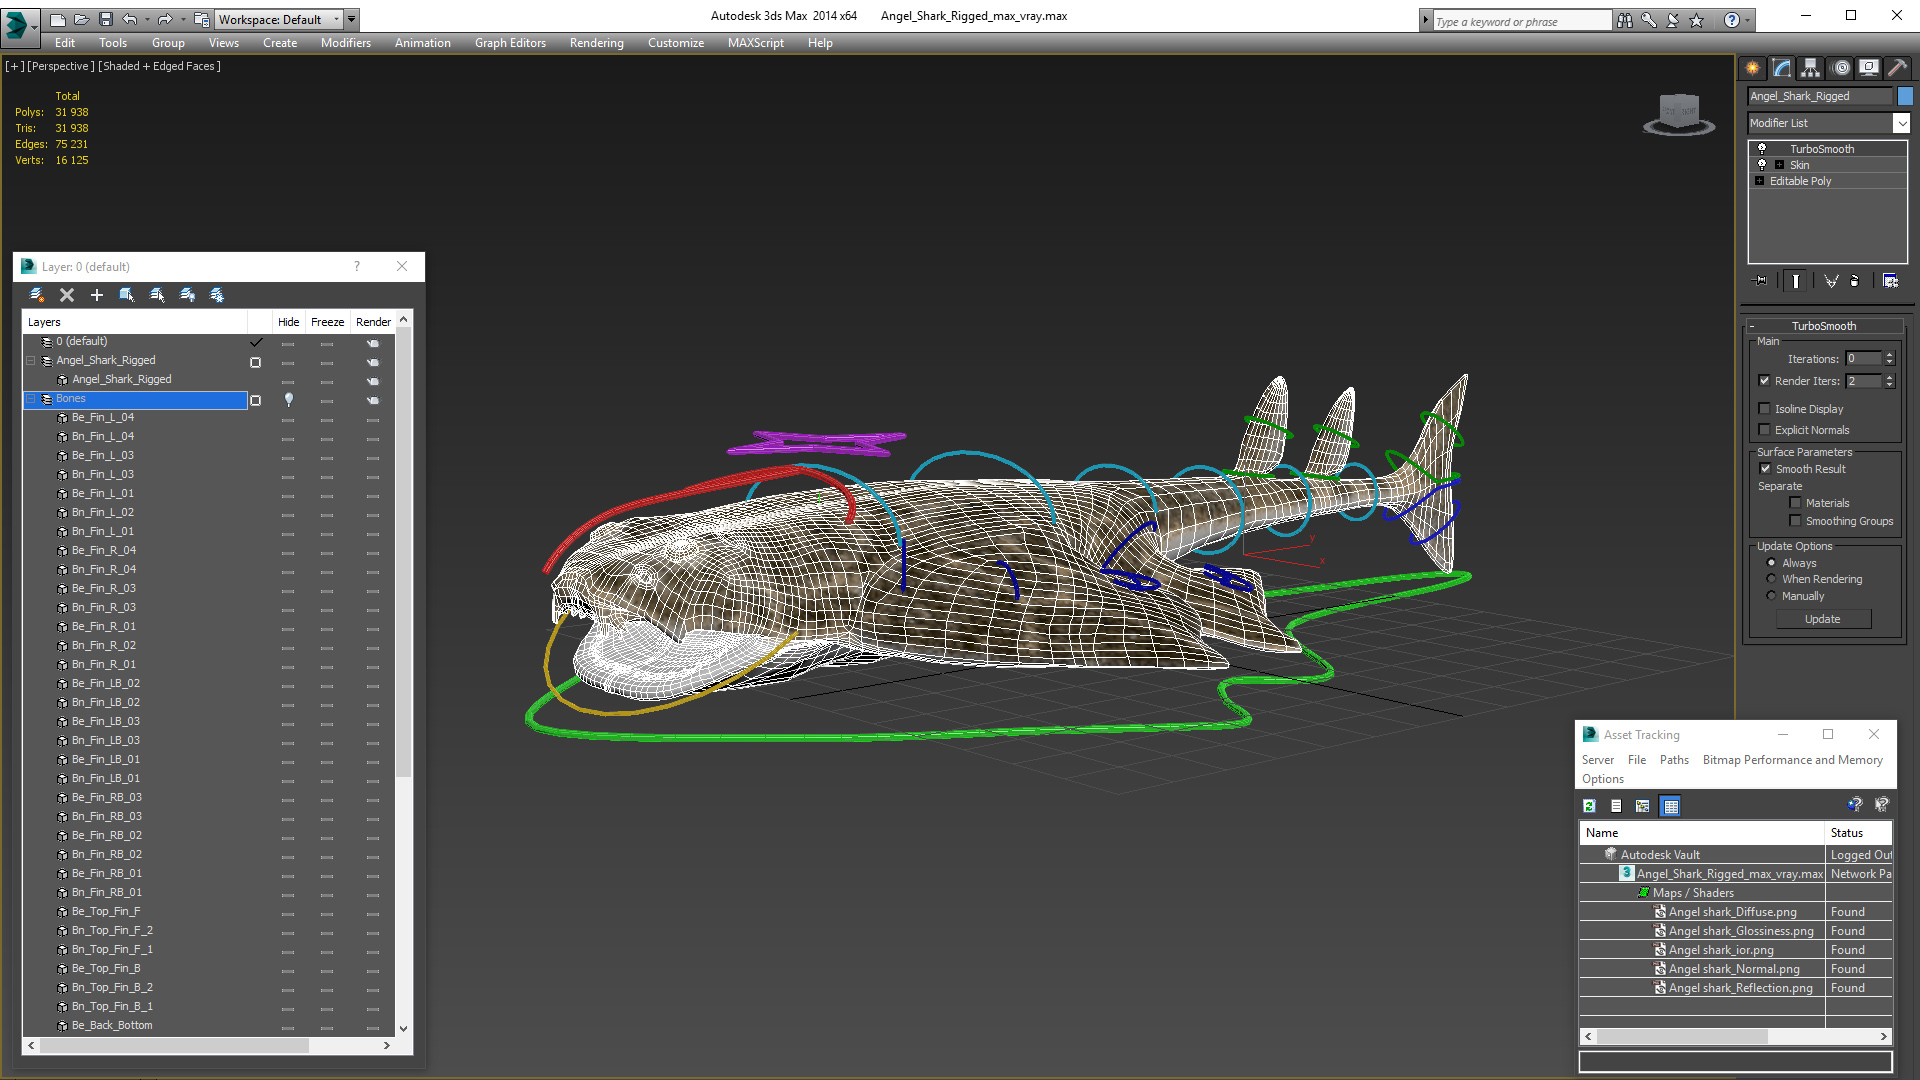The height and width of the screenshot is (1080, 1920).
Task: Collapse the TurboSmooth rollout header
Action: click(x=1823, y=326)
